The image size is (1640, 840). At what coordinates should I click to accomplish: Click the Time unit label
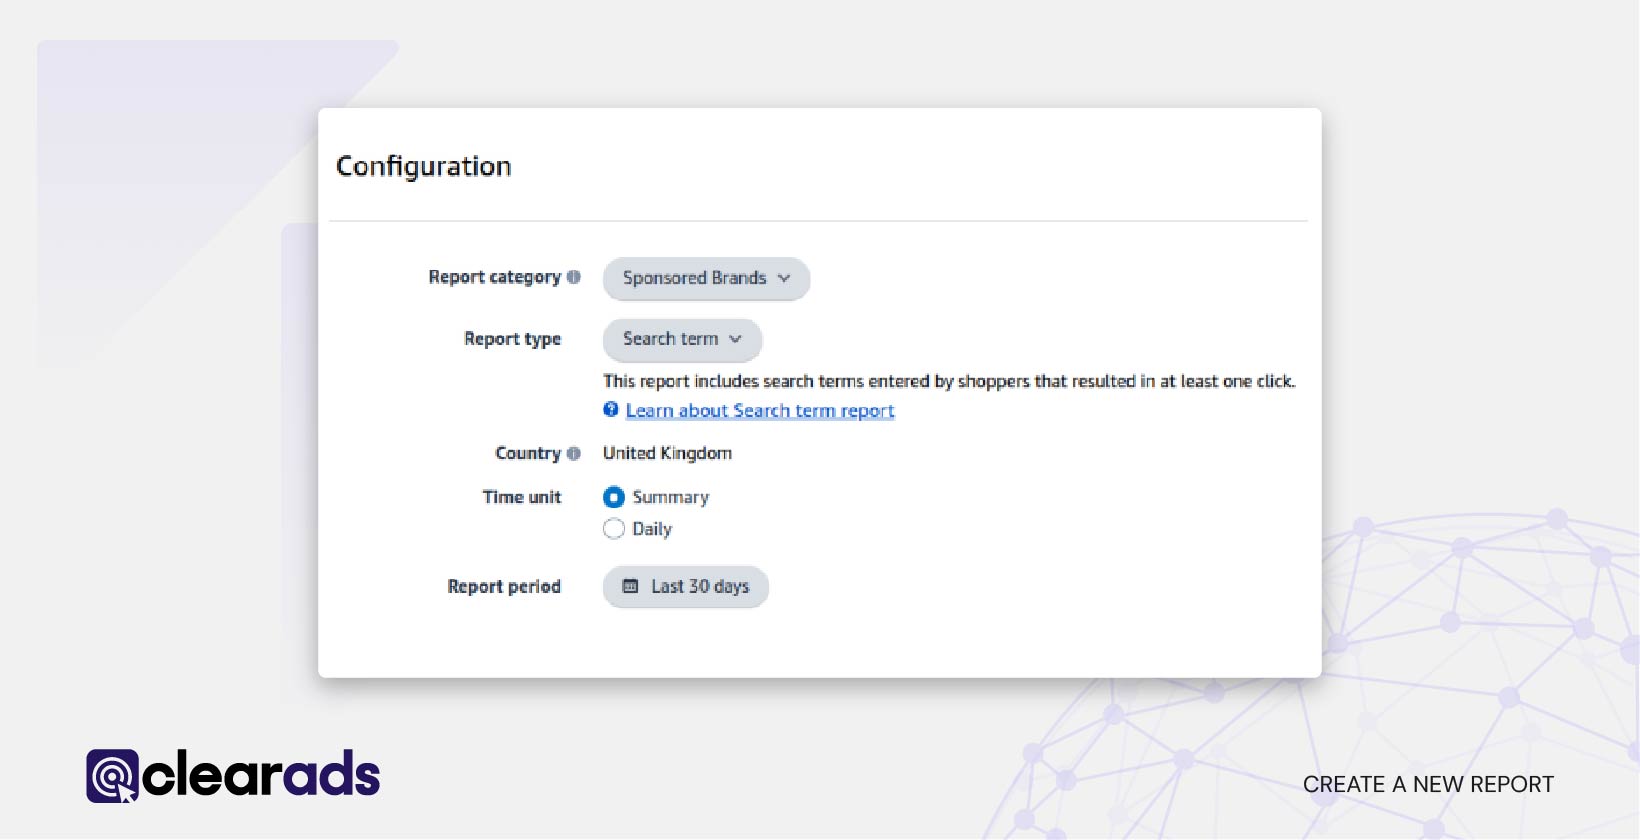coord(522,497)
